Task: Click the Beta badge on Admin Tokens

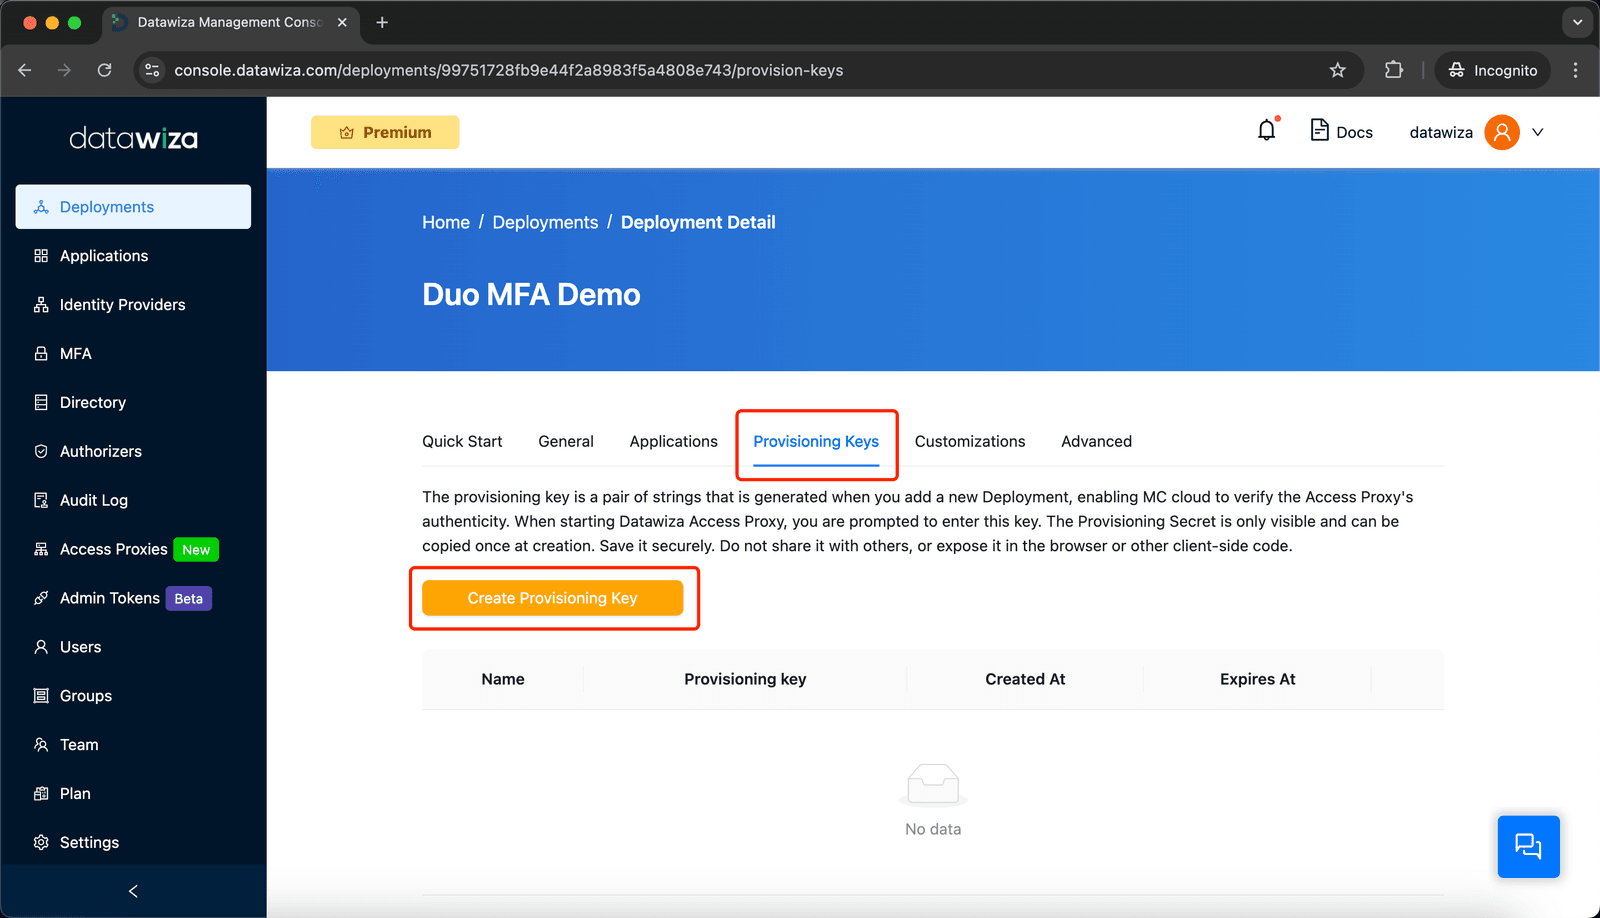Action: click(188, 599)
